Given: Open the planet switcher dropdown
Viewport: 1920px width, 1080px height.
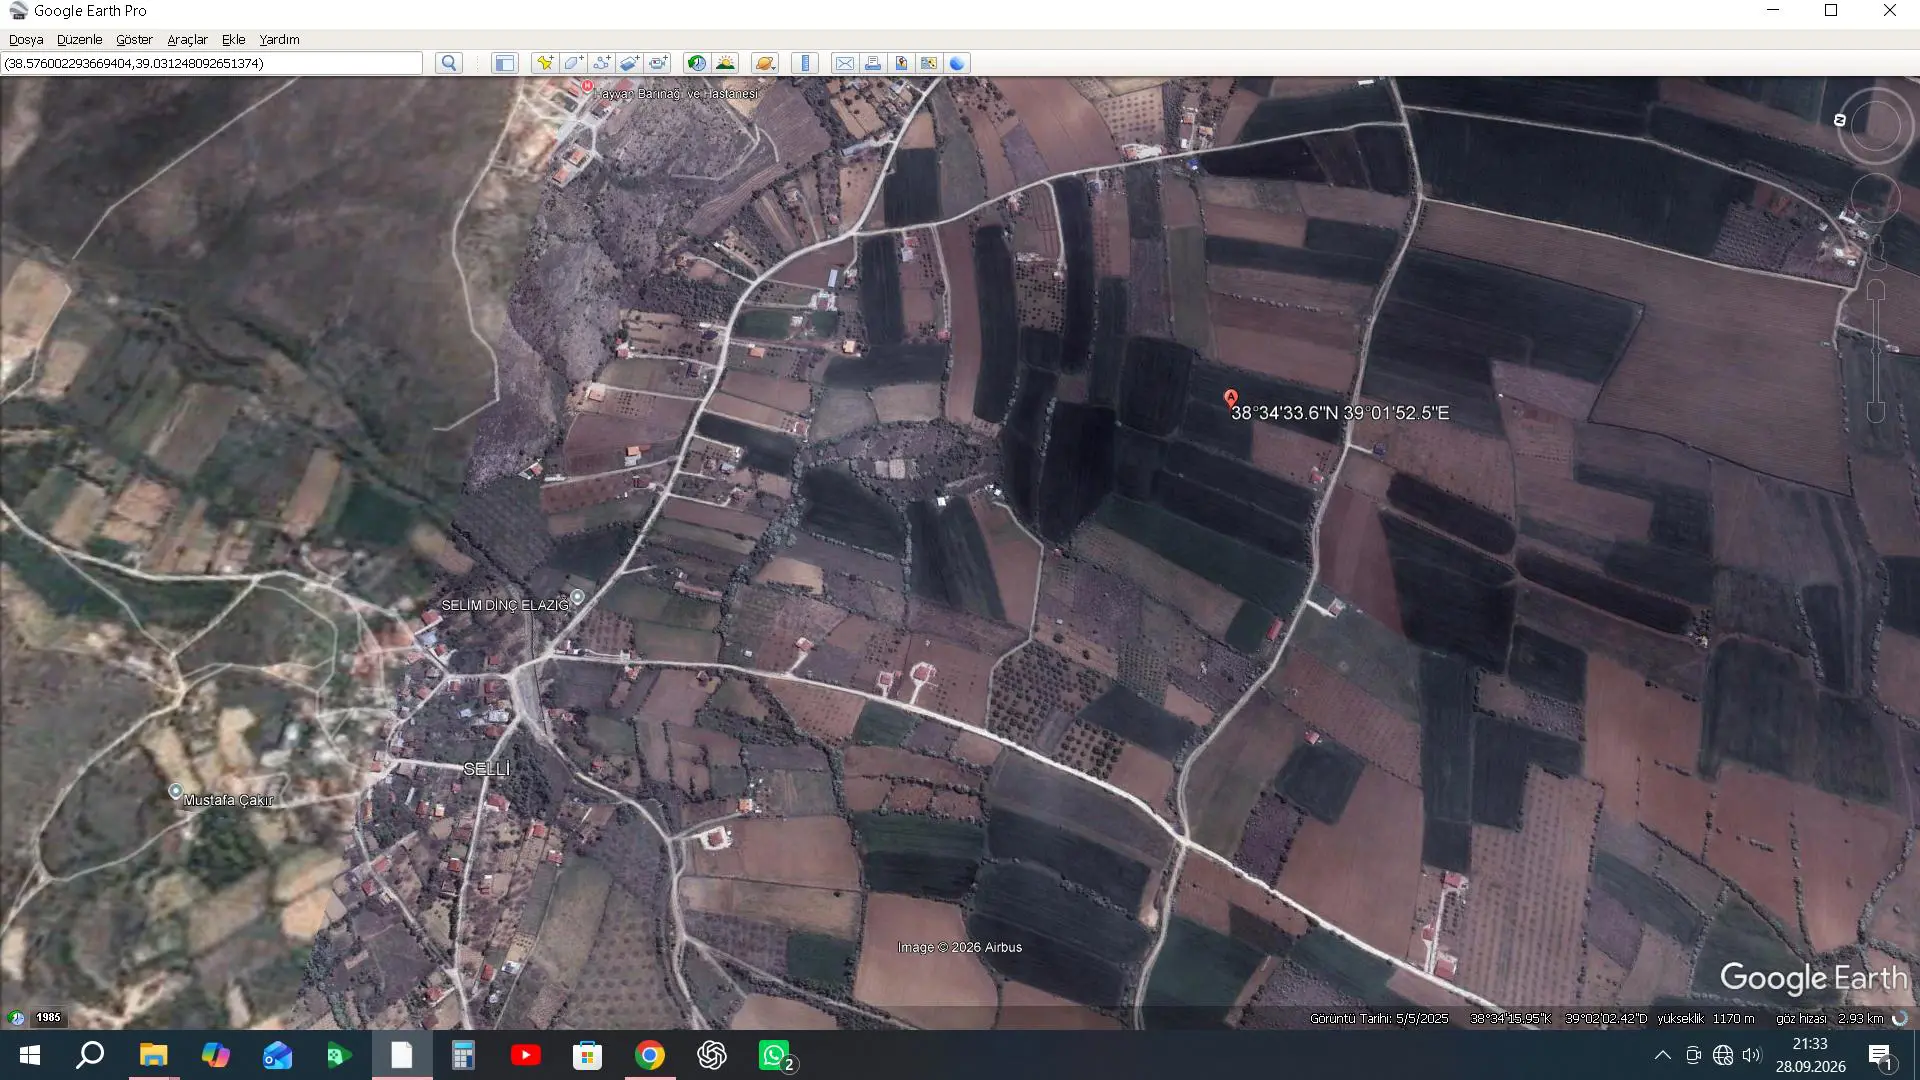Looking at the screenshot, I should click(765, 63).
